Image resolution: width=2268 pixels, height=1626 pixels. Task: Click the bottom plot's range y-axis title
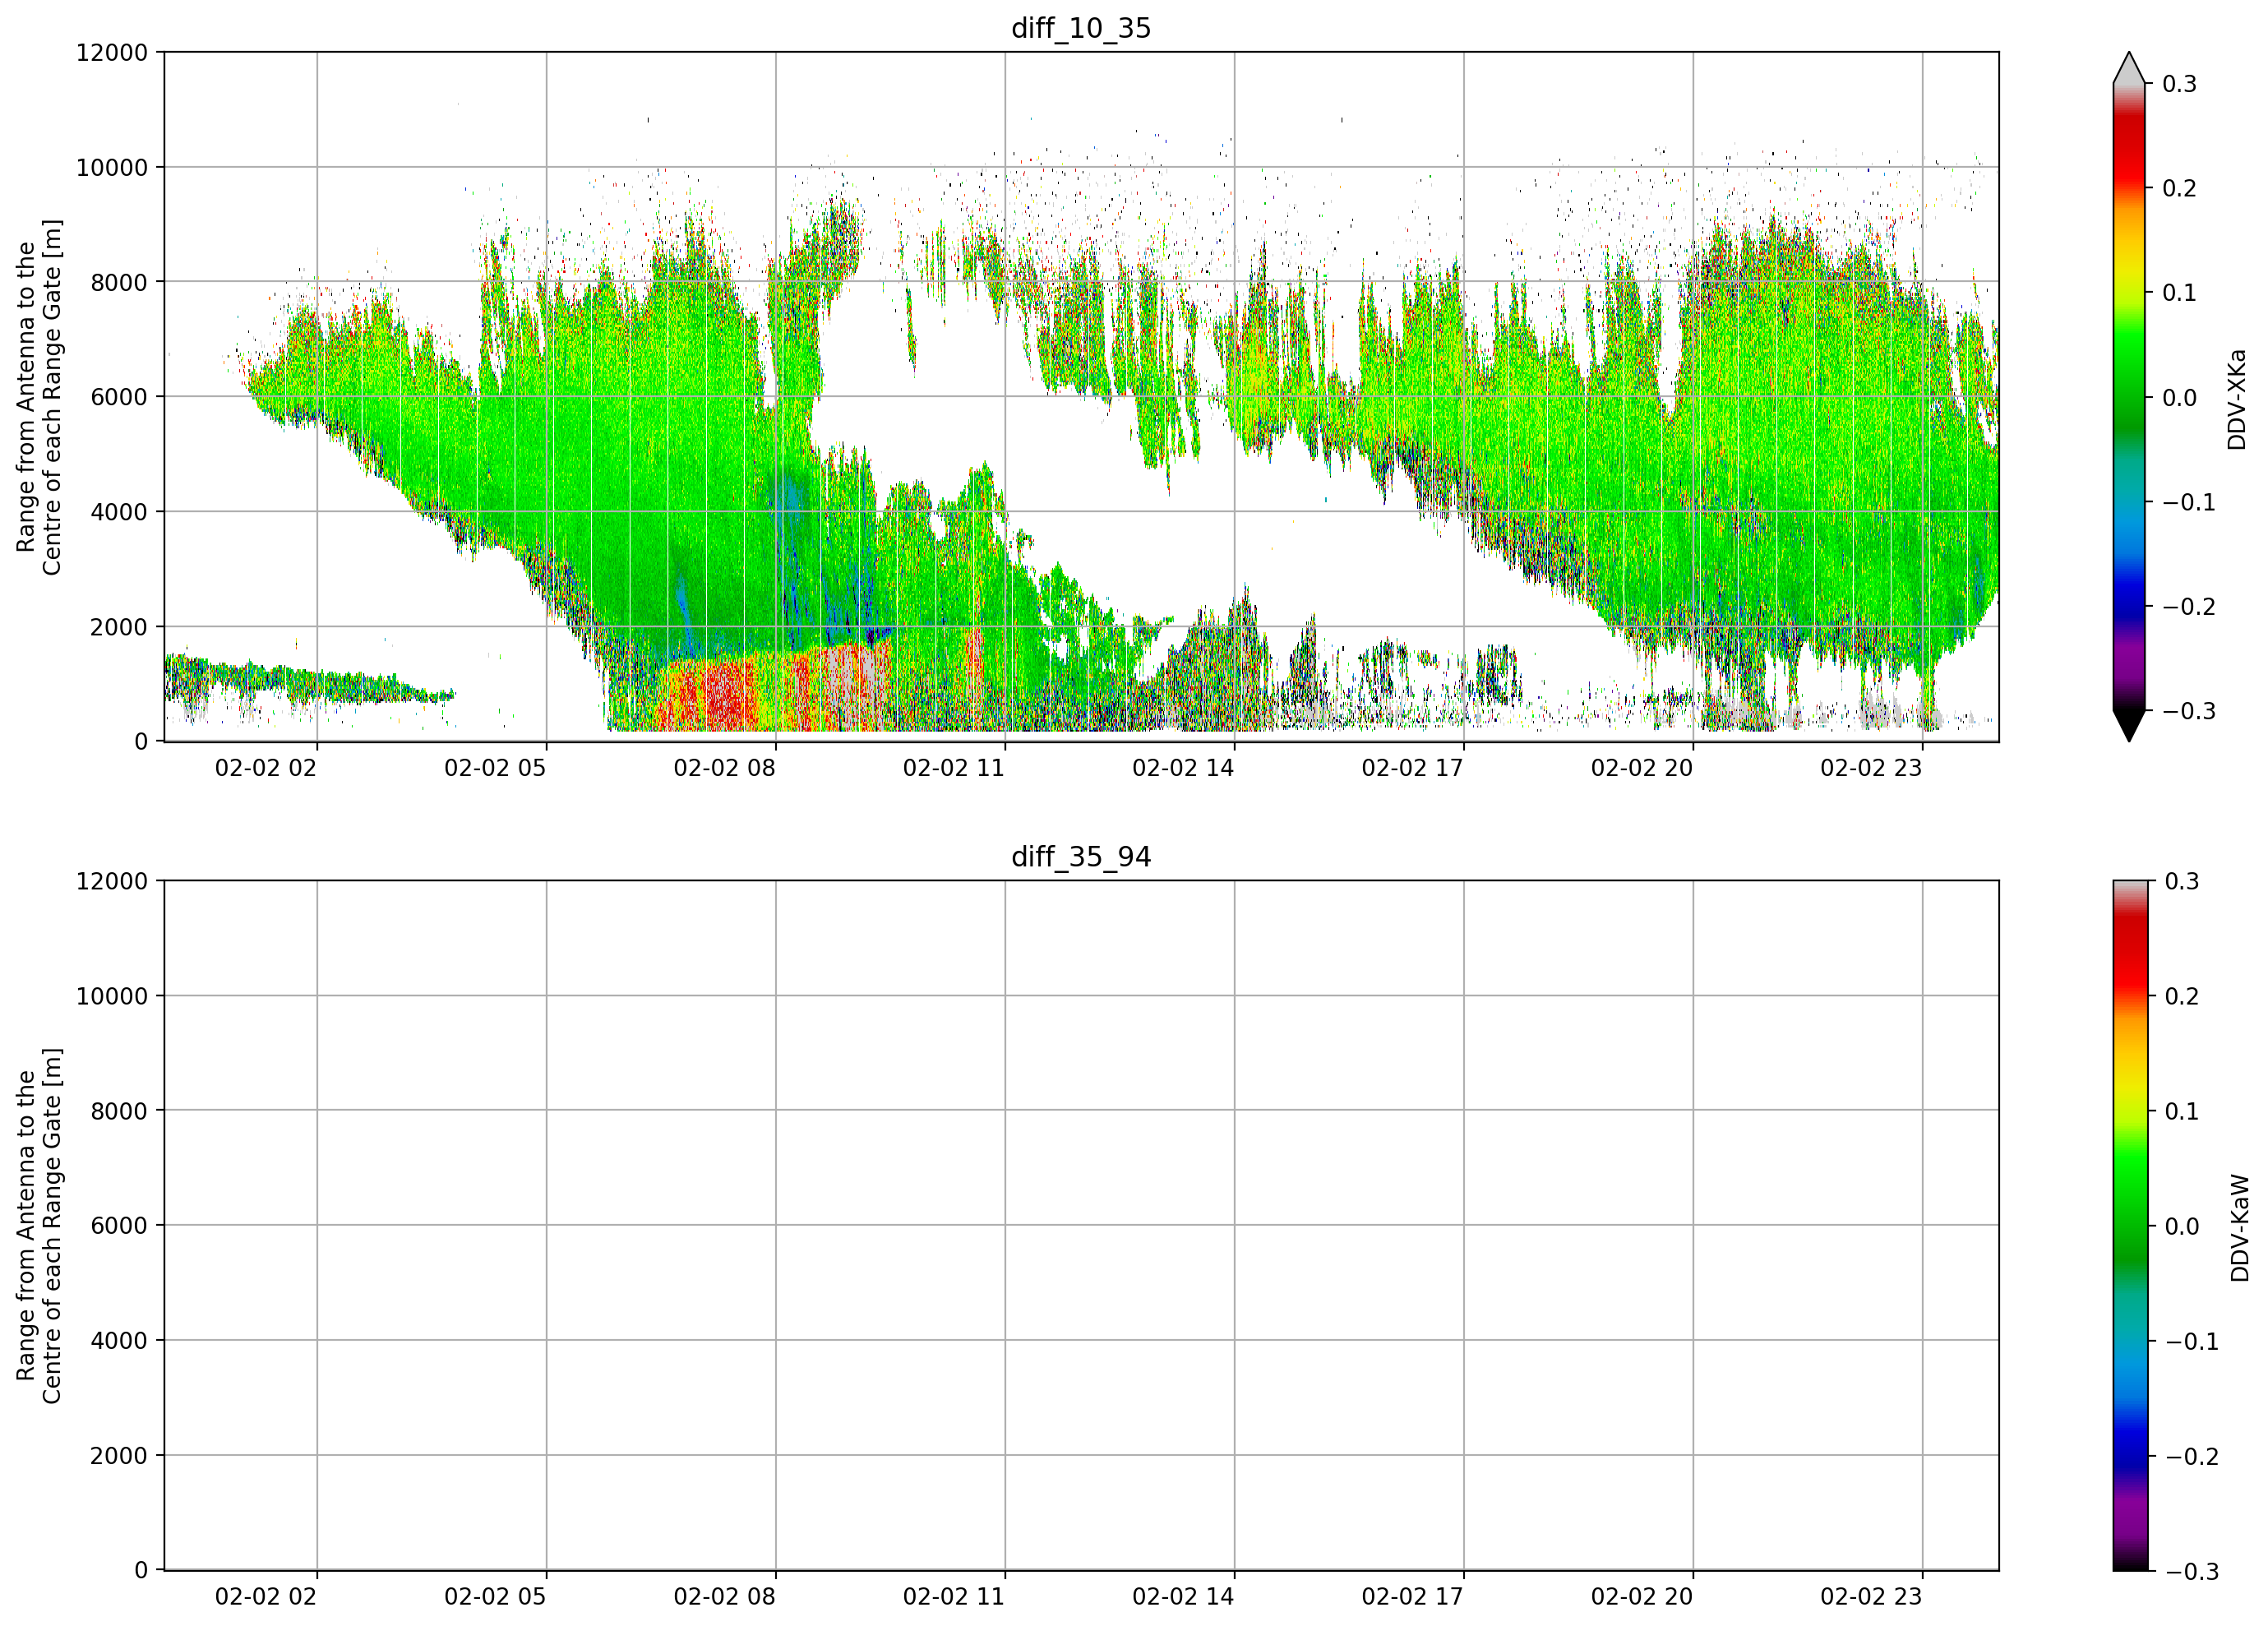click(39, 1226)
